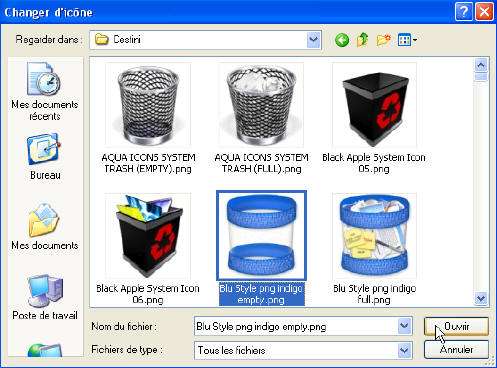
Task: Expand the Fichiers de type dropdown arrow
Action: [404, 350]
